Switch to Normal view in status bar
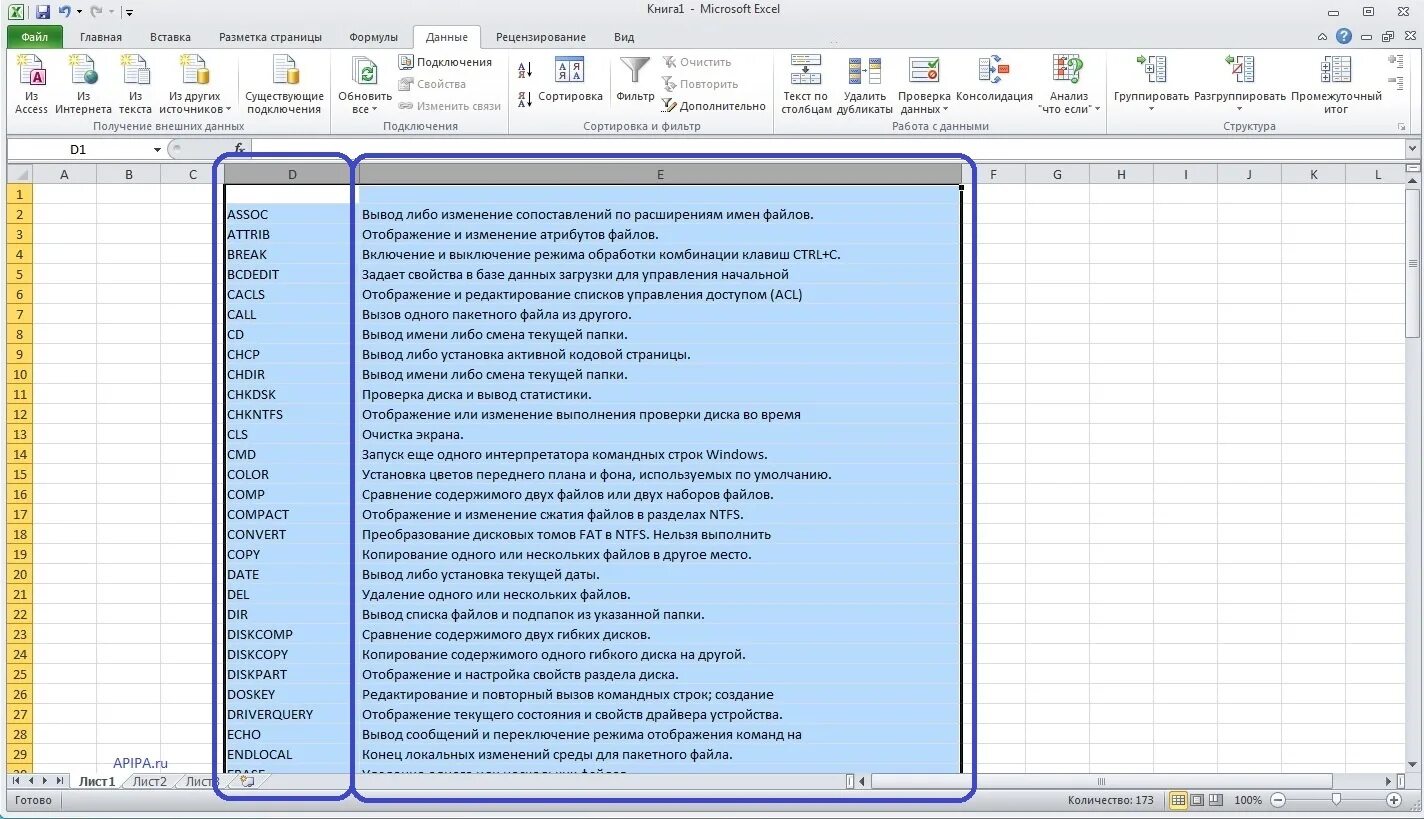The image size is (1424, 819). coord(1178,801)
